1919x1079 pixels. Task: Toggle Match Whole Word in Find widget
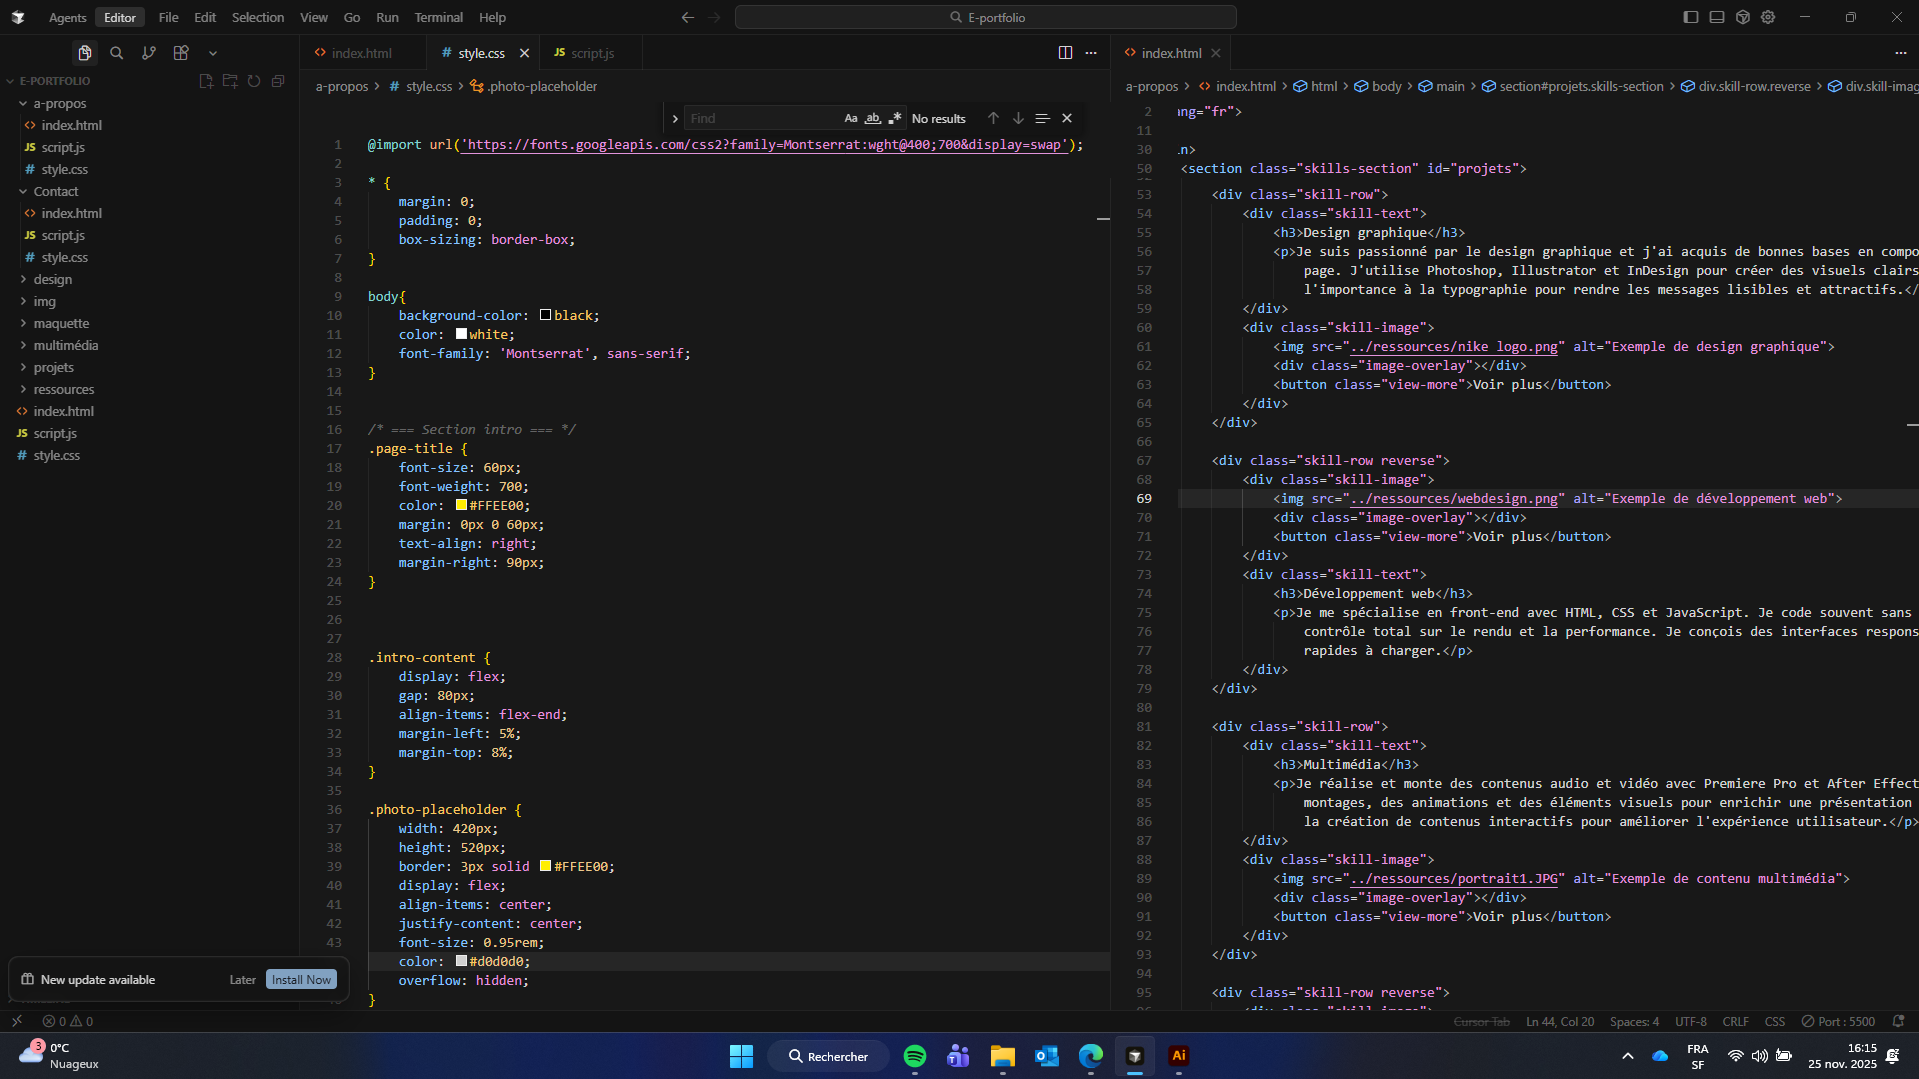tap(873, 118)
